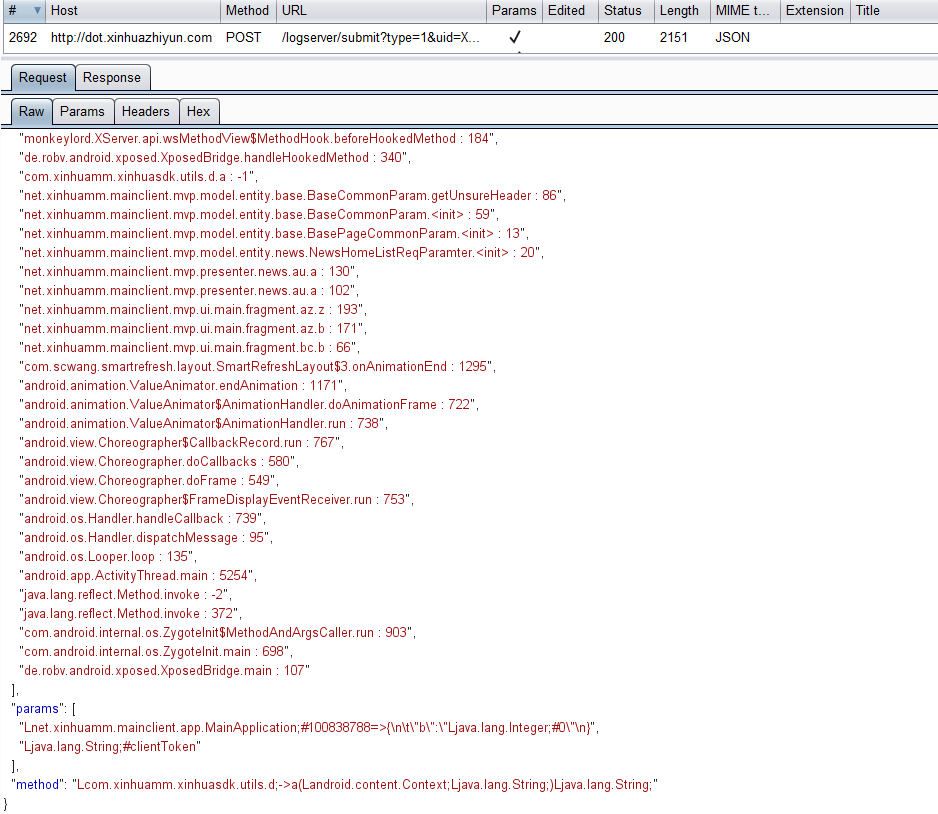The image size is (938, 814).
Task: Click length cell 2151
Action: click(x=674, y=38)
